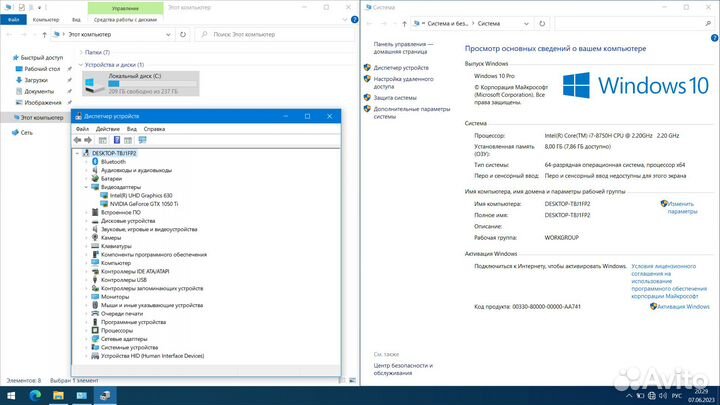Image resolution: width=720 pixels, height=405 pixels.
Task: Click the Device Manager taskbar icon
Action: pos(105,395)
